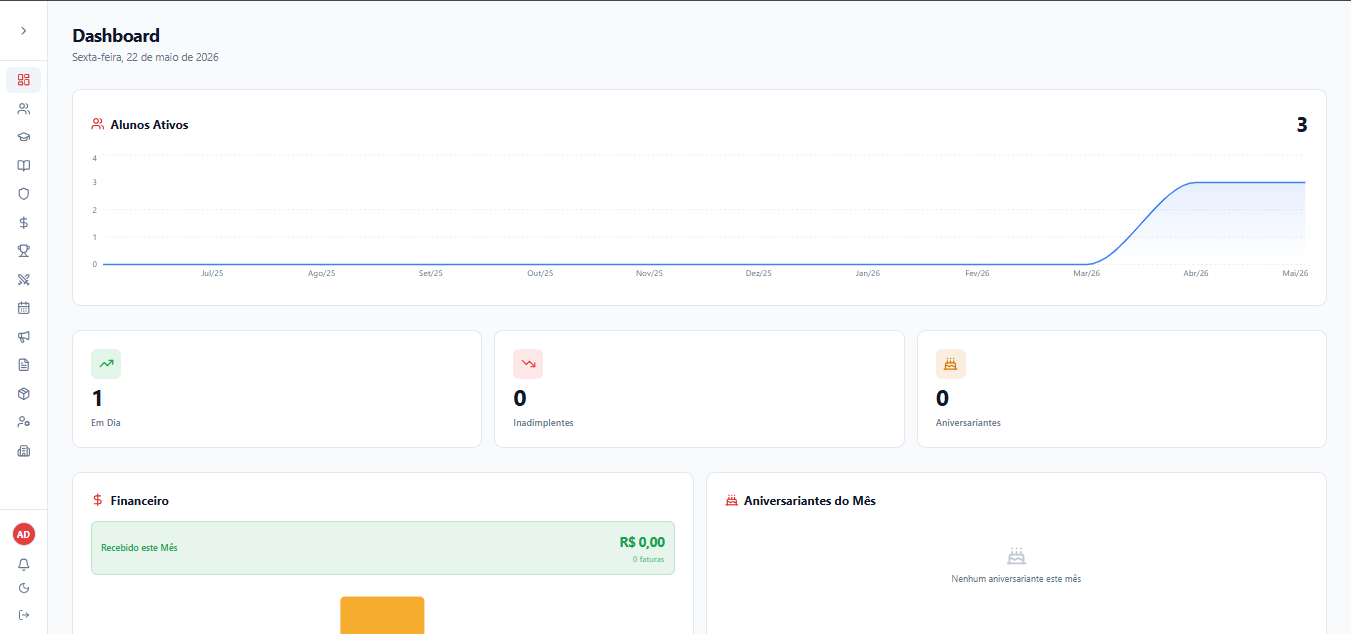Click the Financeiro heading
The image size is (1351, 634).
coord(139,500)
